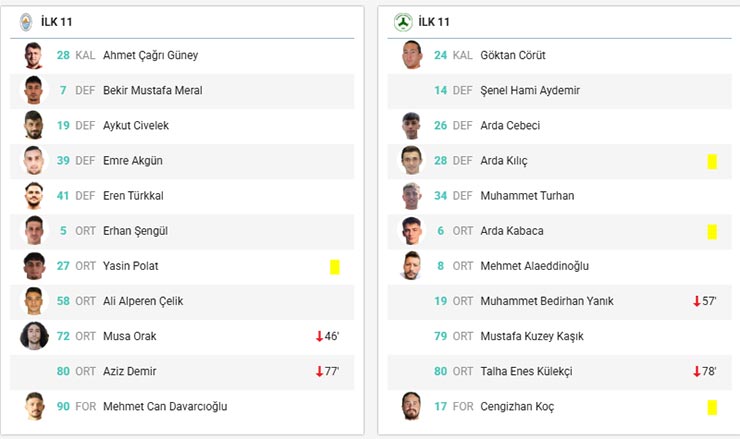The image size is (740, 439).
Task: Open Musa Orak's curly-haired player photo
Action: click(x=34, y=336)
